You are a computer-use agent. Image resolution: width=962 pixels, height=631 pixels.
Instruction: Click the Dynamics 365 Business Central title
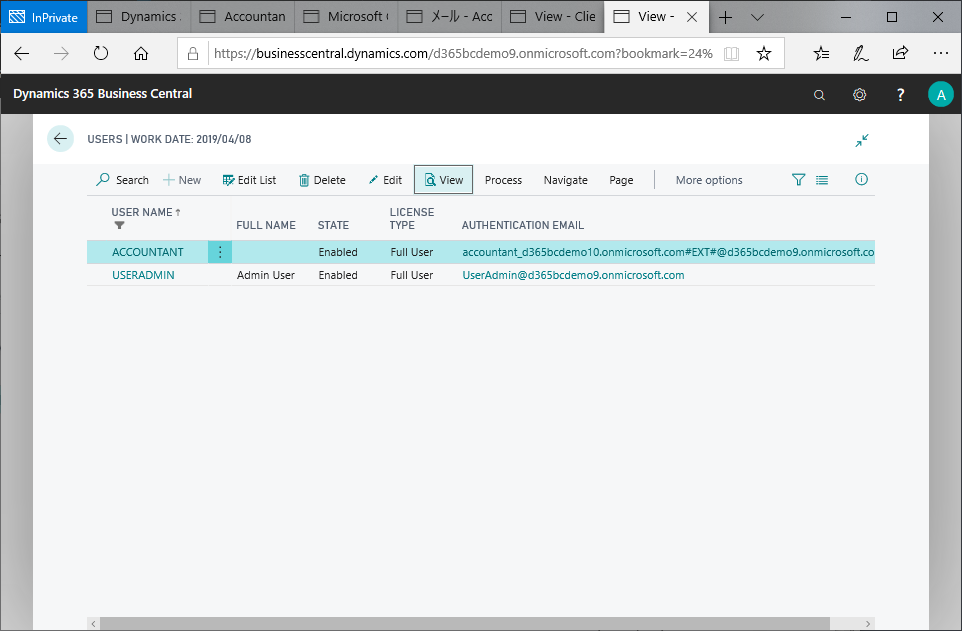tap(102, 93)
